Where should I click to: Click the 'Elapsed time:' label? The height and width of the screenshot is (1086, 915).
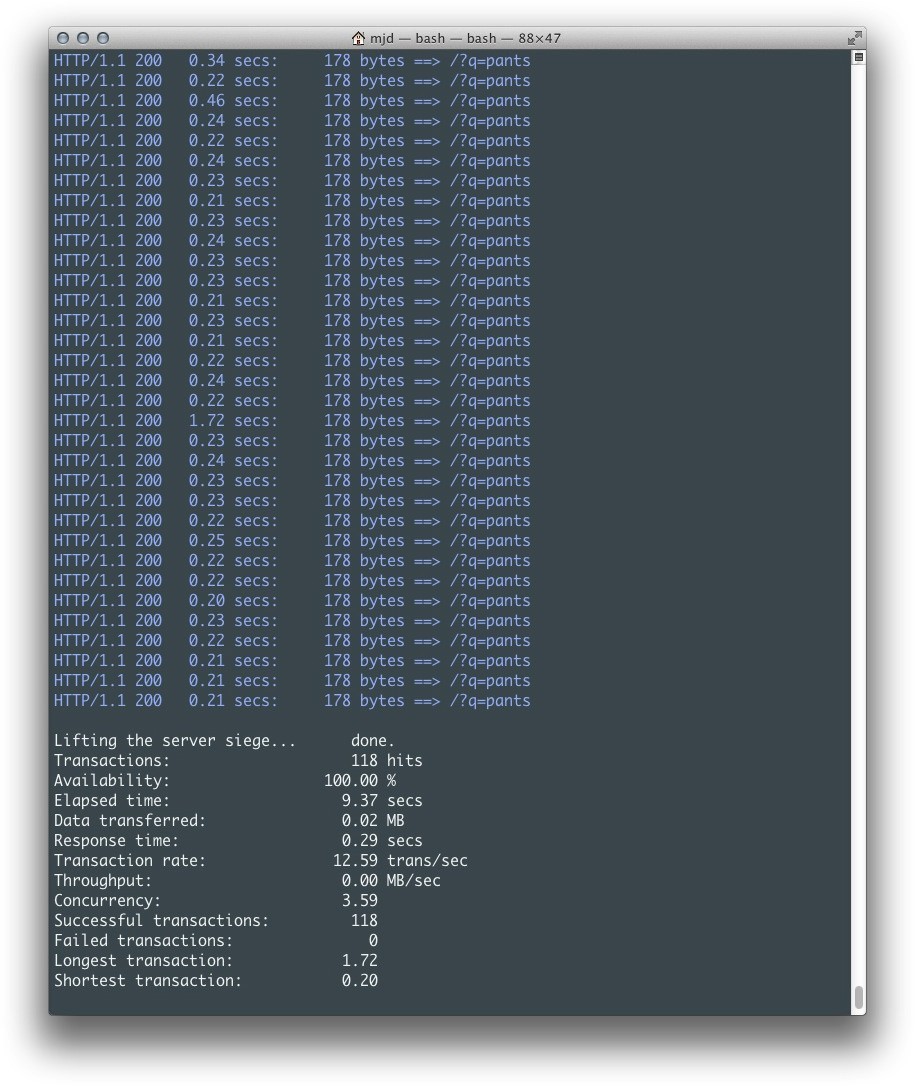coord(112,801)
